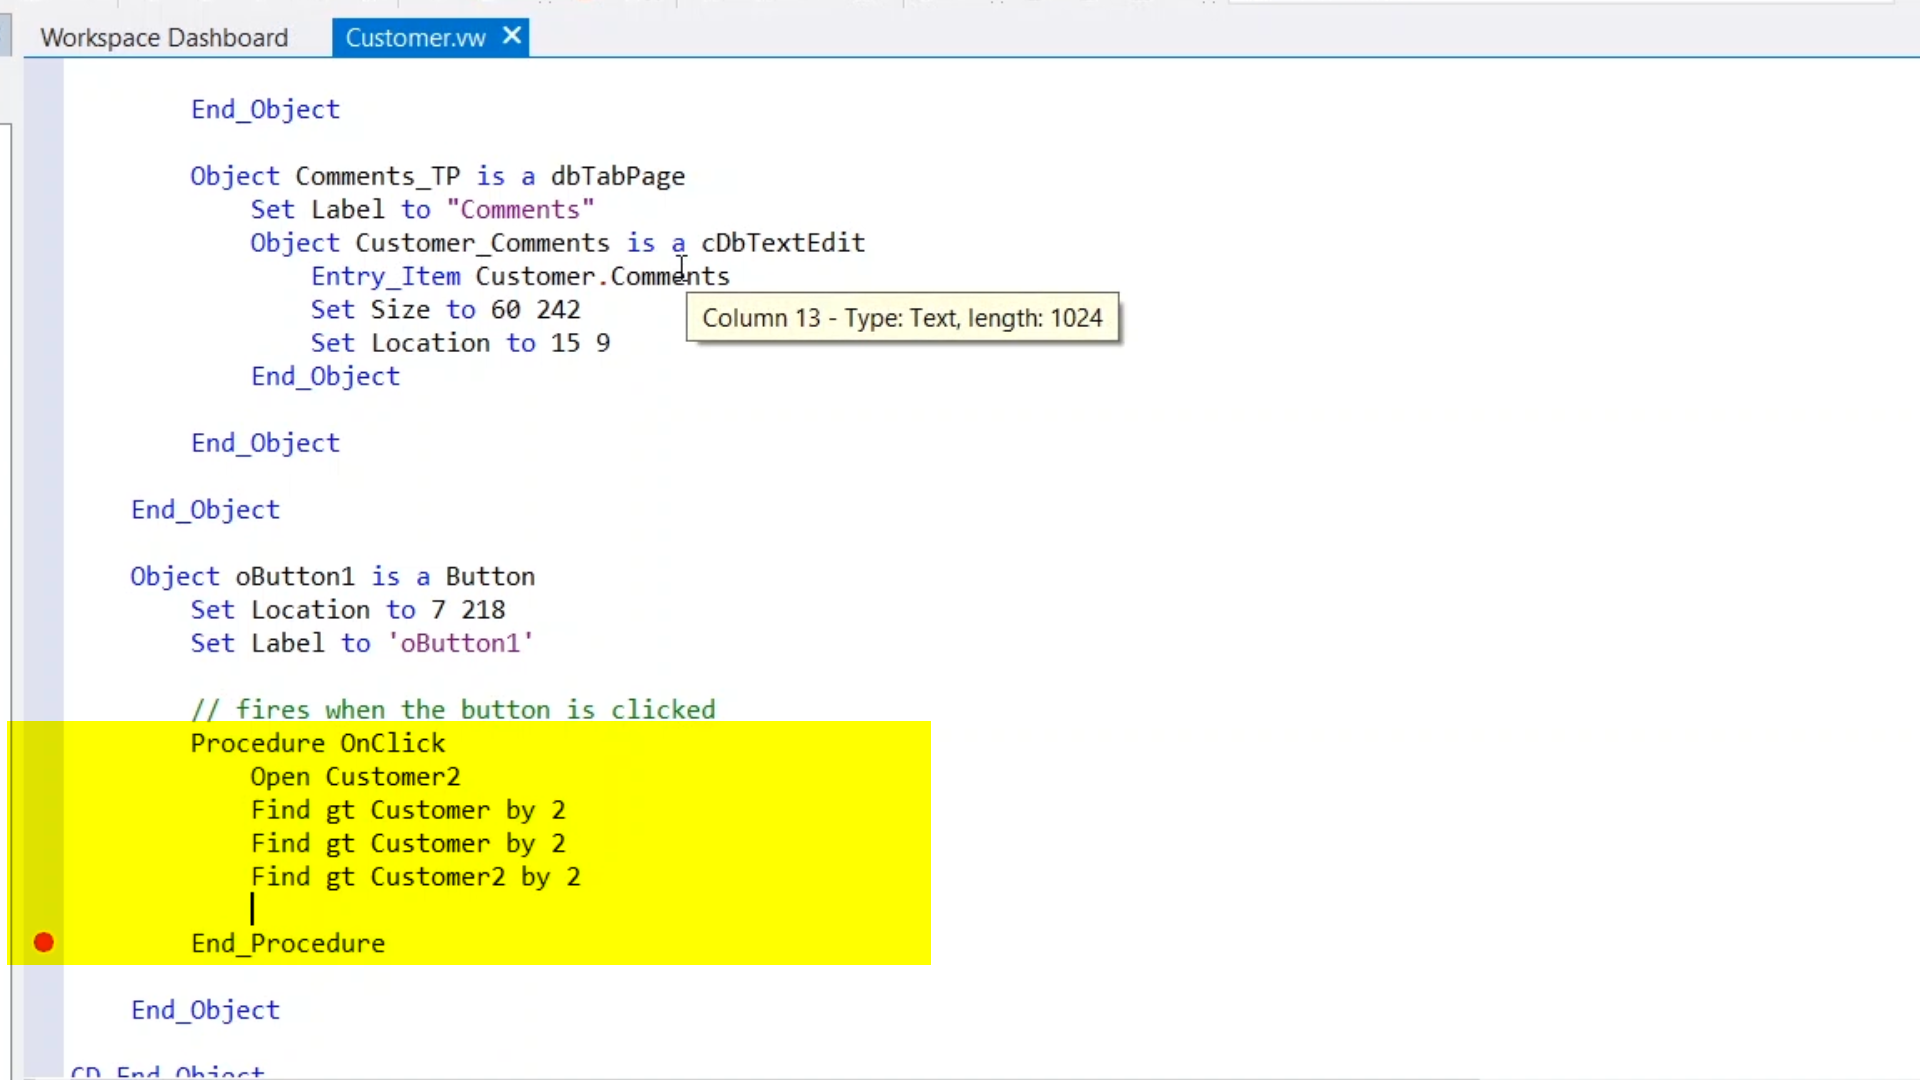Remove the red breakpoint on End_Procedure

43,943
